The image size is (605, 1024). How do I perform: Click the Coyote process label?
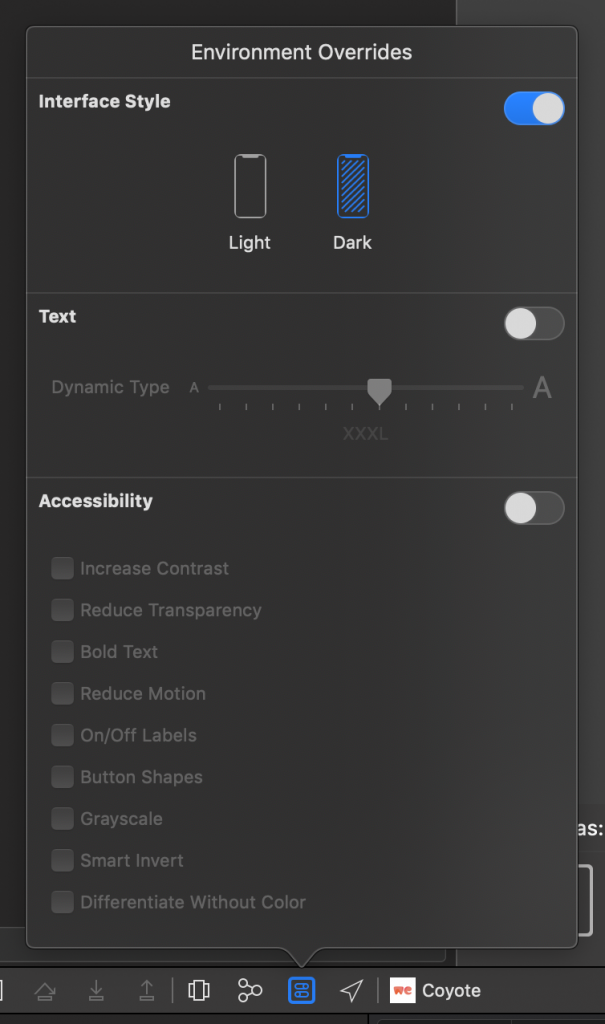coord(450,991)
